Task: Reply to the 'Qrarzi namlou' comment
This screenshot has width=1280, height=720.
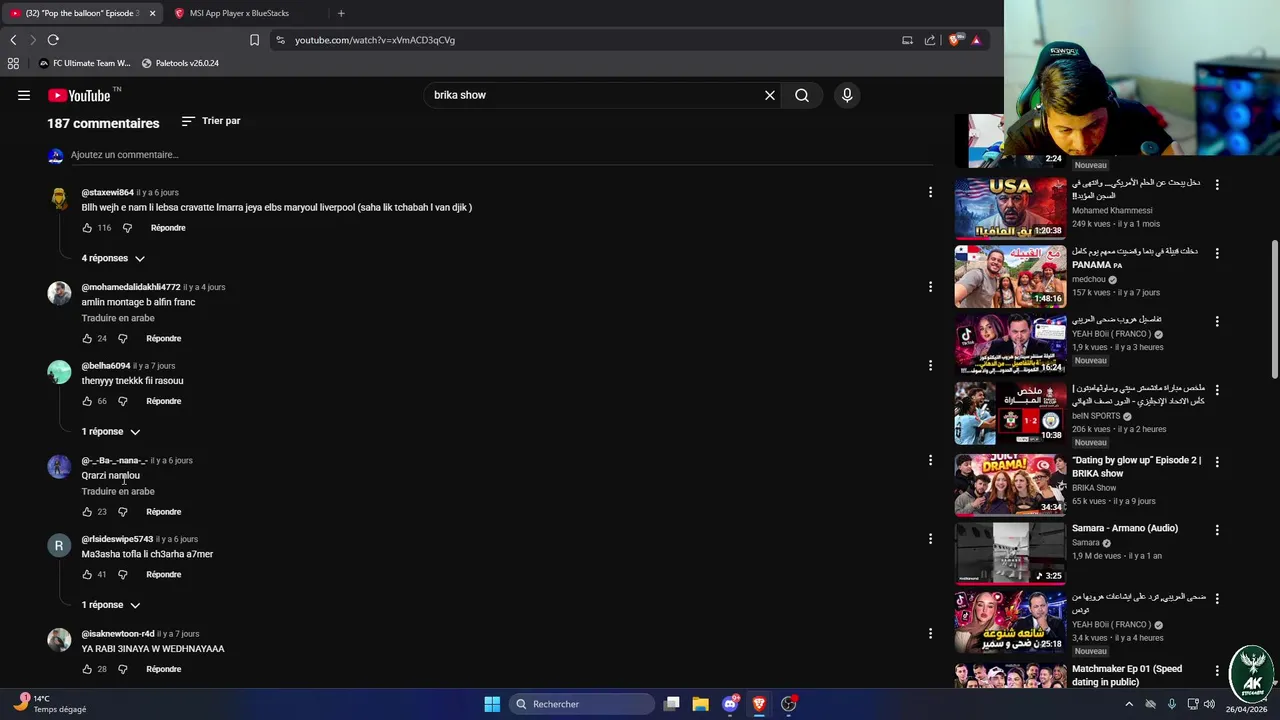Action: [164, 512]
